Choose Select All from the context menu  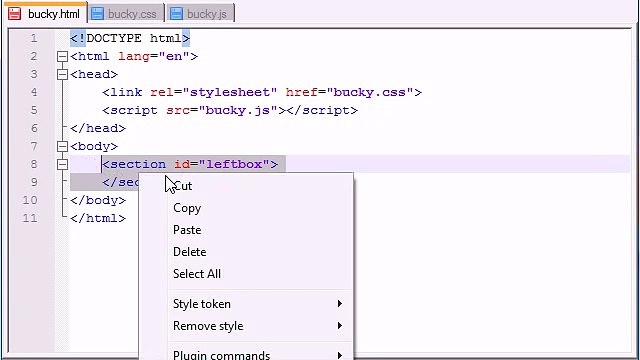[246, 274]
